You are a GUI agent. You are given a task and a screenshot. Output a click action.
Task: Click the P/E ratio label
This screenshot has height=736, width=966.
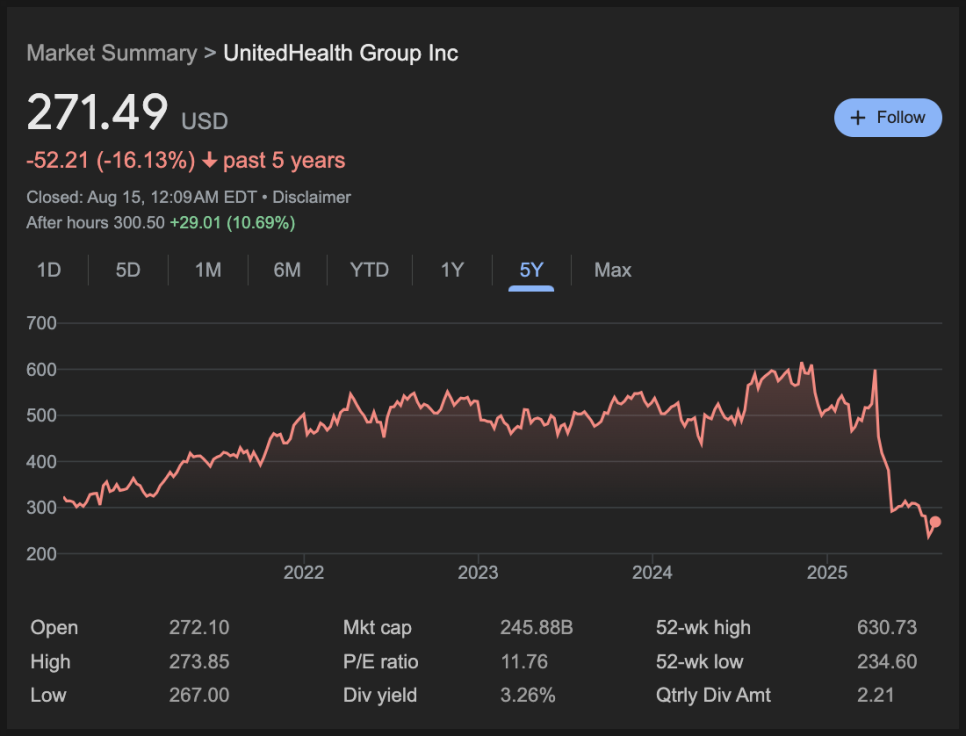(381, 661)
